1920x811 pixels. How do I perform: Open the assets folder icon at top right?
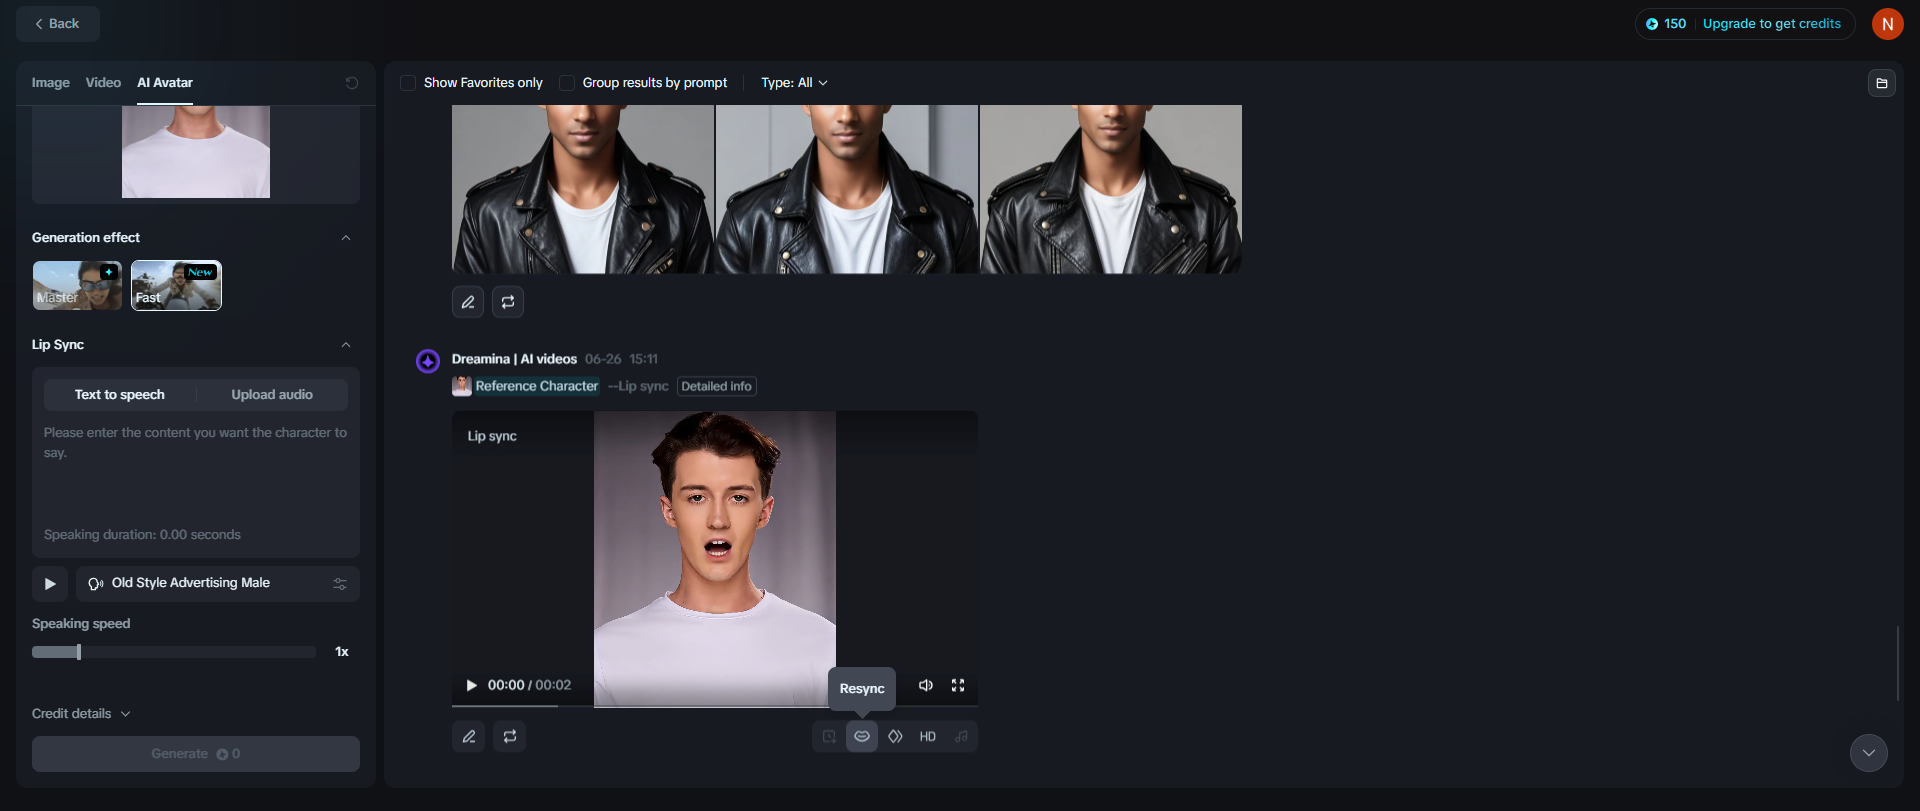click(1881, 83)
